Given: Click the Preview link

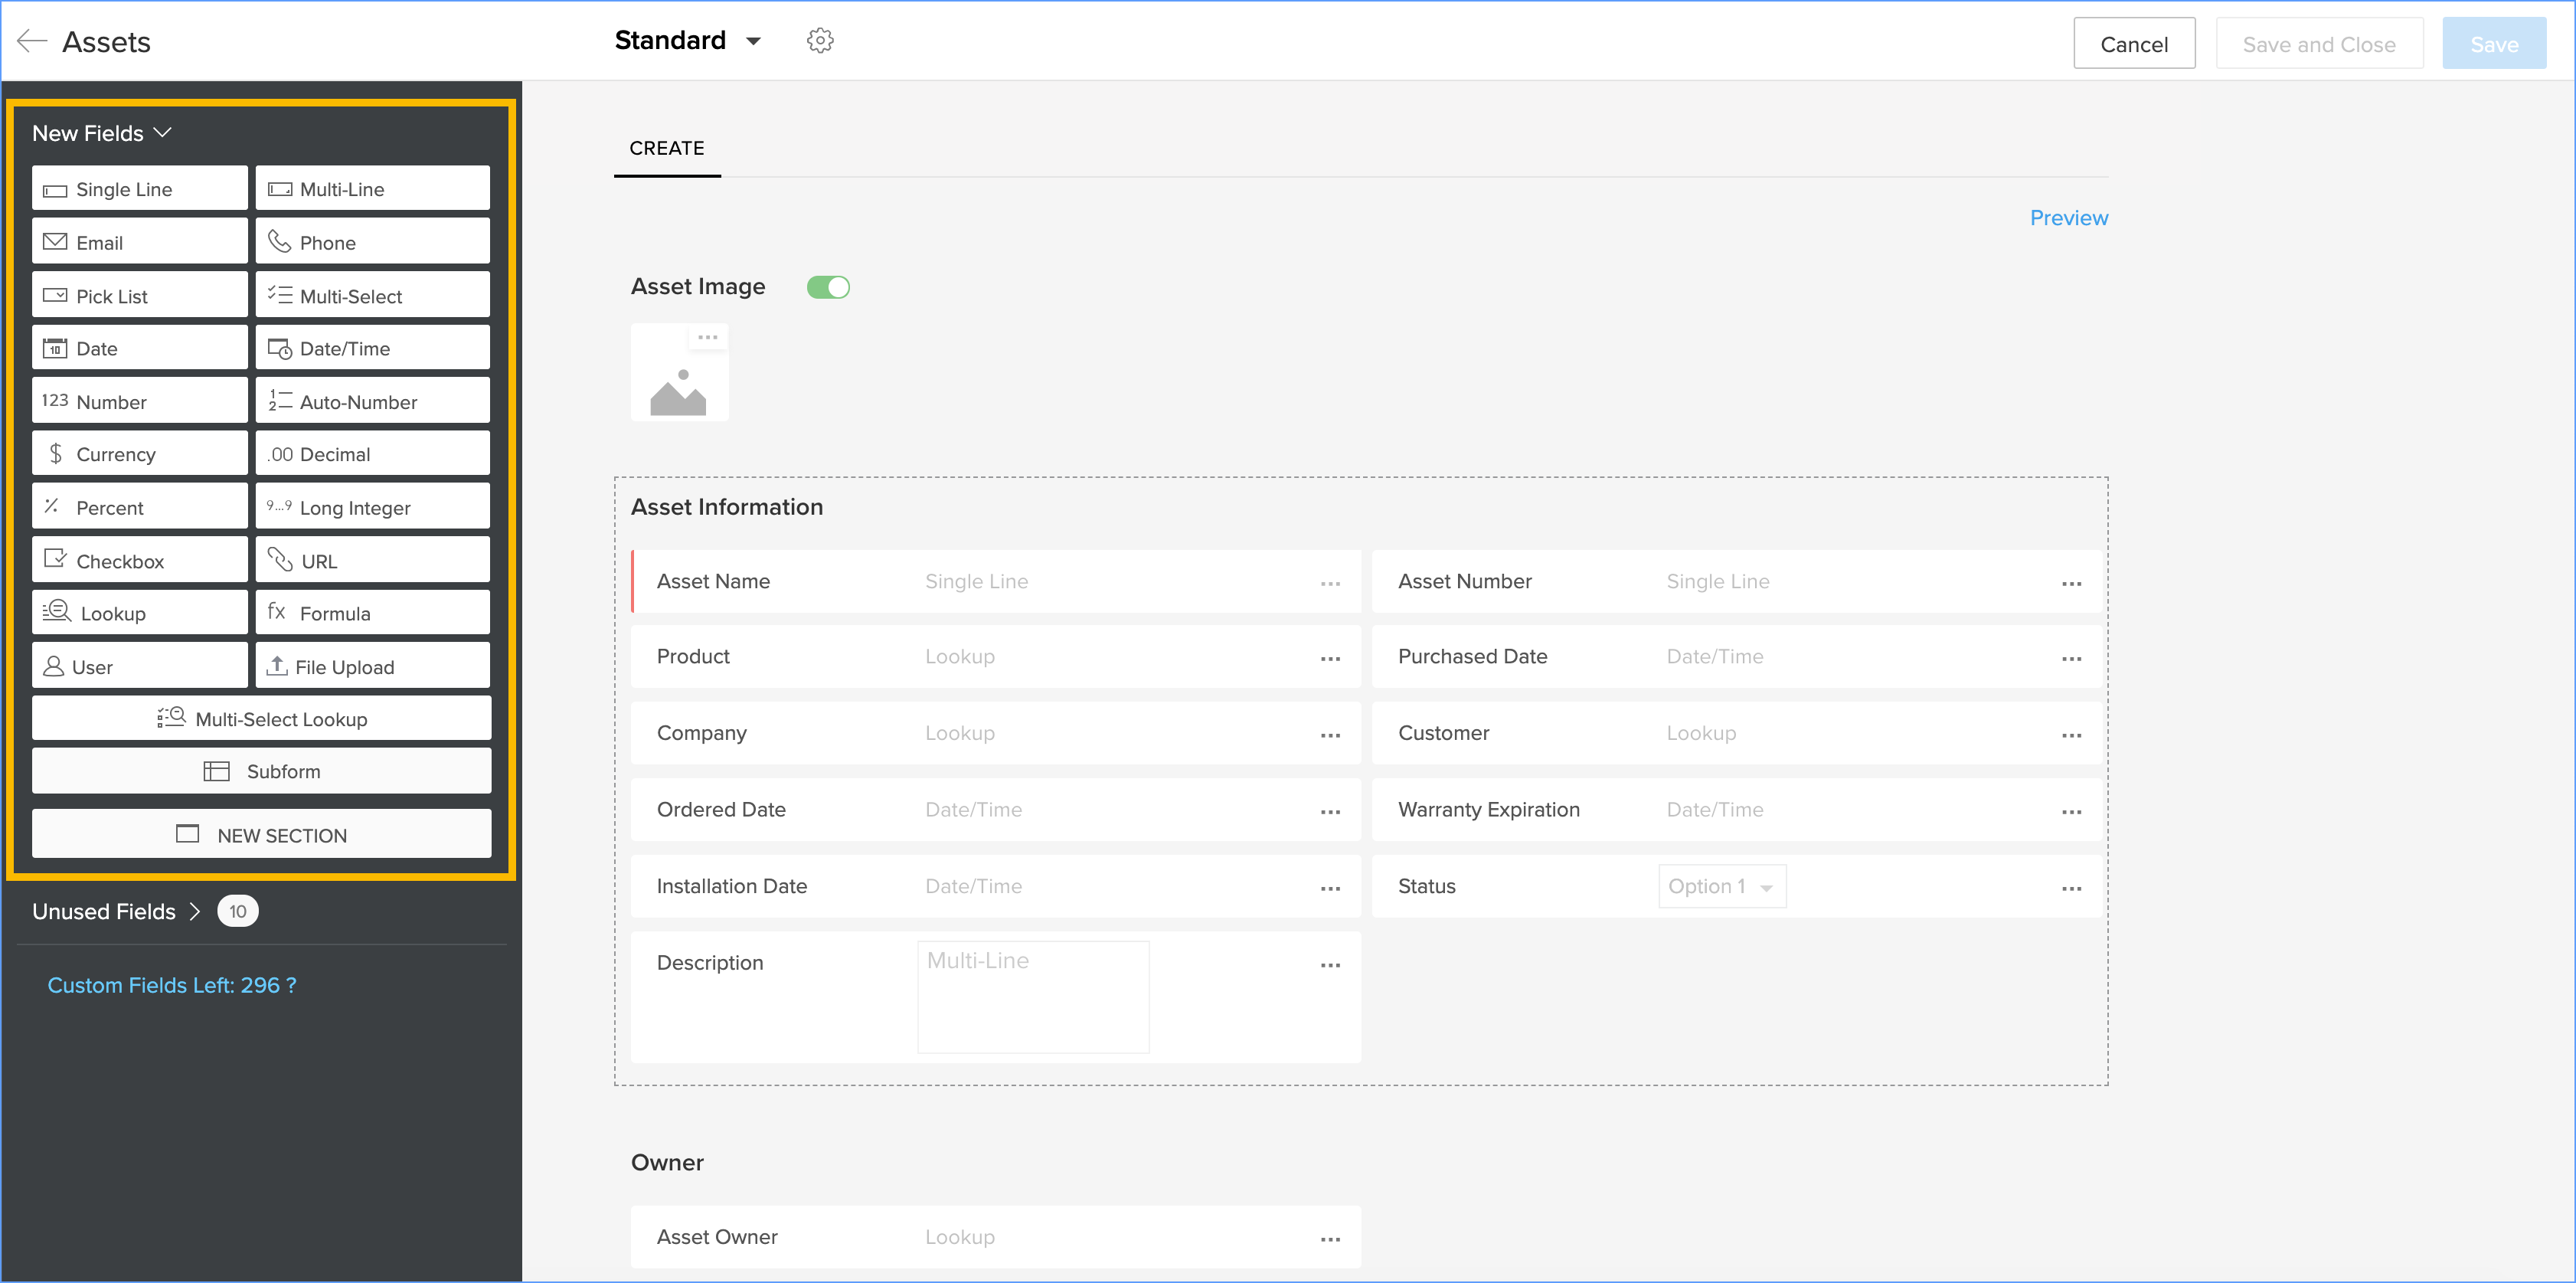Looking at the screenshot, I should (x=2068, y=218).
